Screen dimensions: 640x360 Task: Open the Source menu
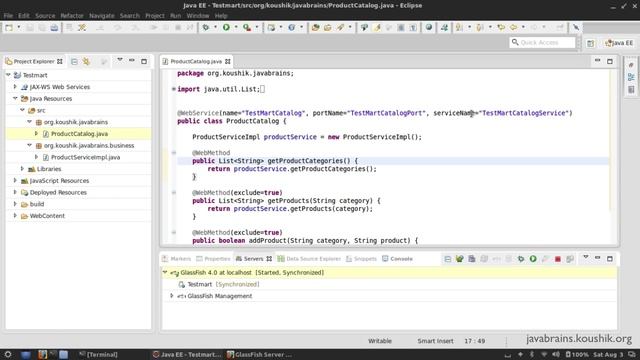pyautogui.click(x=45, y=16)
